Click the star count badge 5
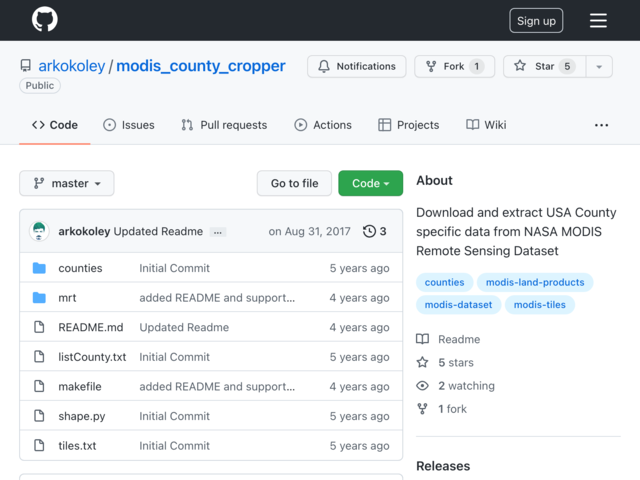This screenshot has width=640, height=480. pyautogui.click(x=567, y=66)
